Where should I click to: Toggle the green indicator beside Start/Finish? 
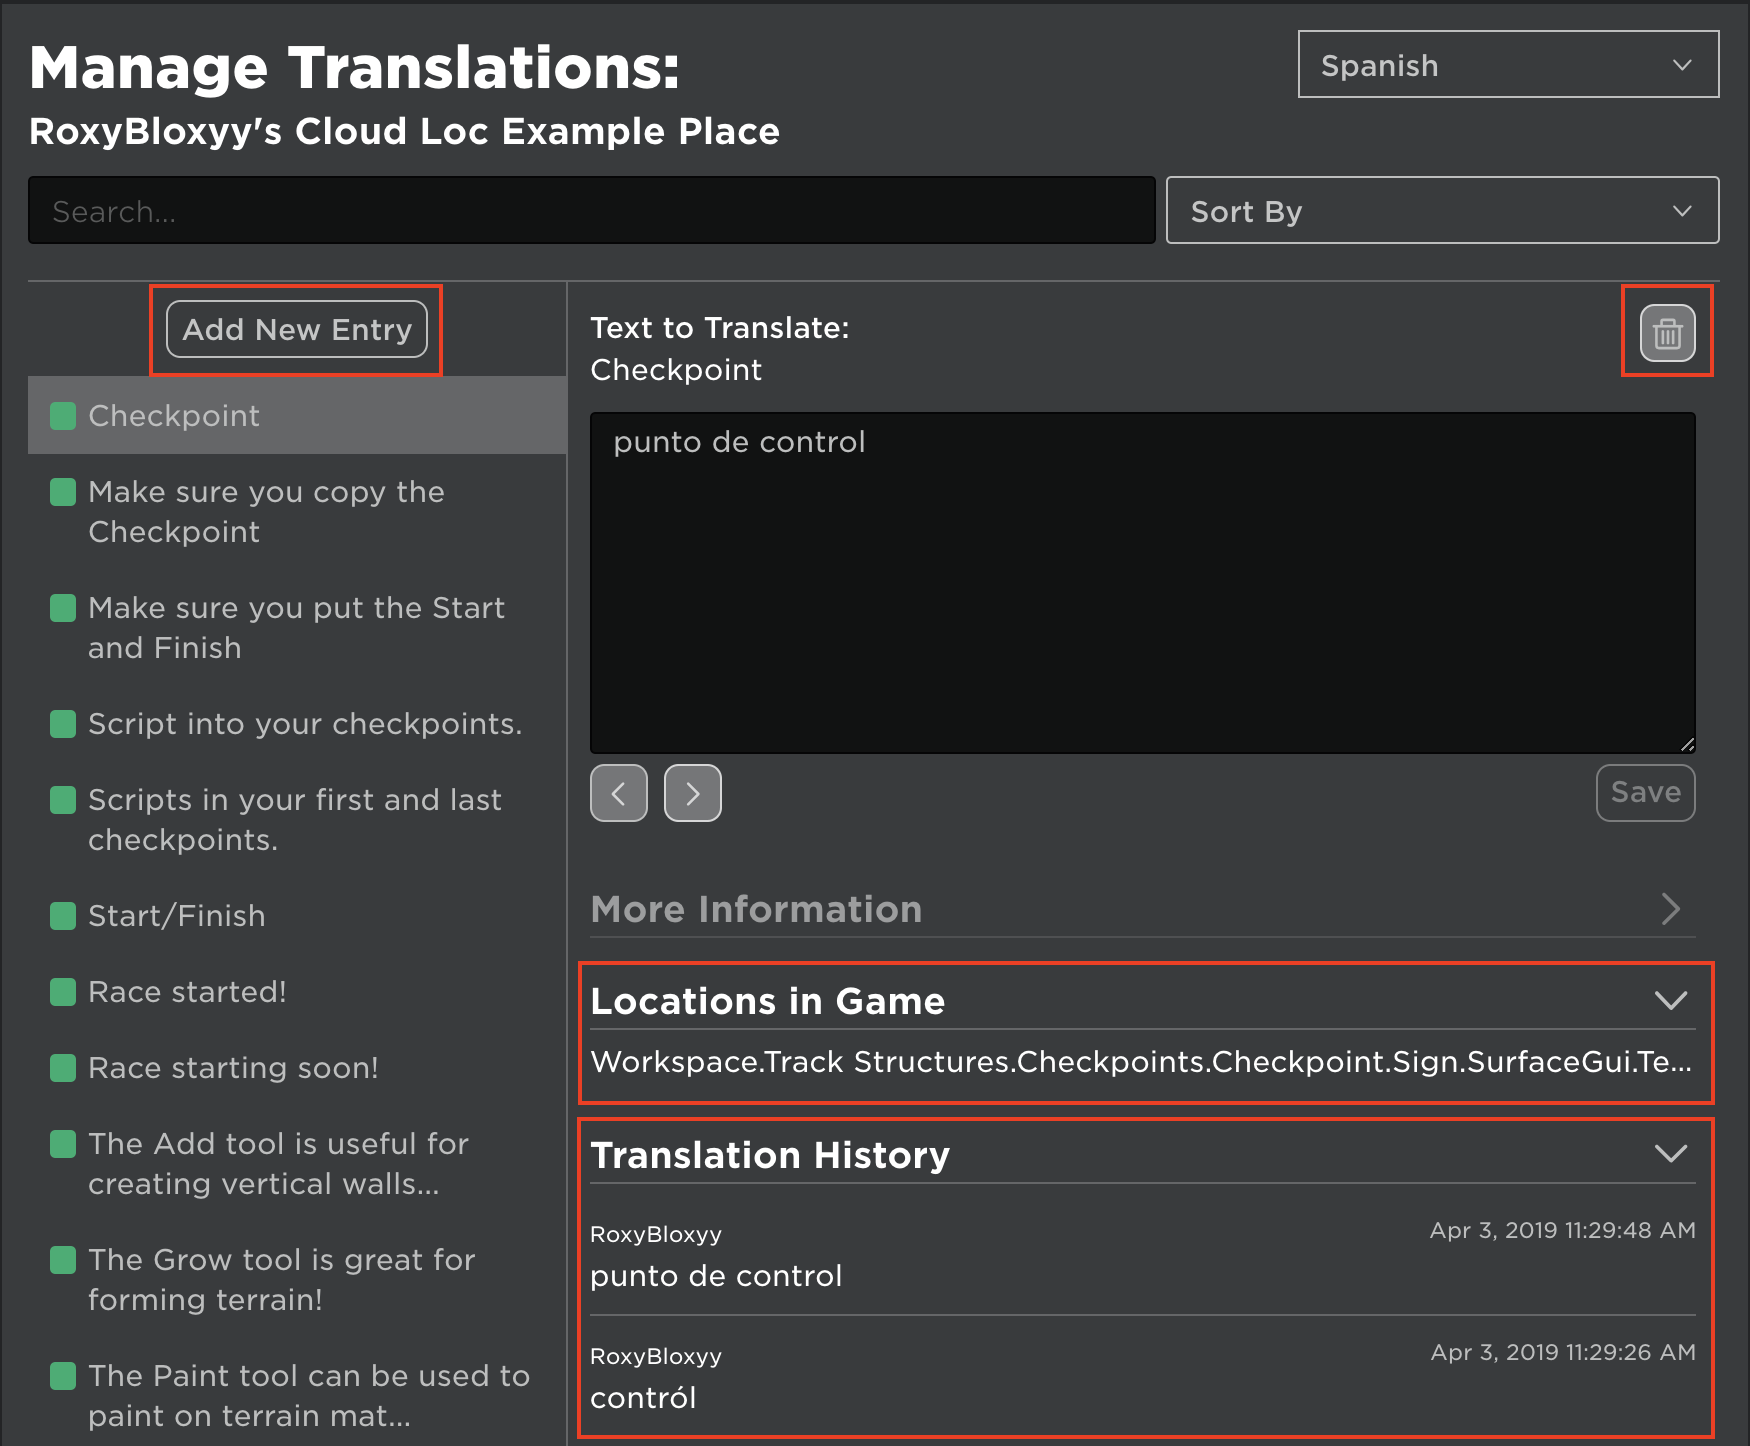62,915
